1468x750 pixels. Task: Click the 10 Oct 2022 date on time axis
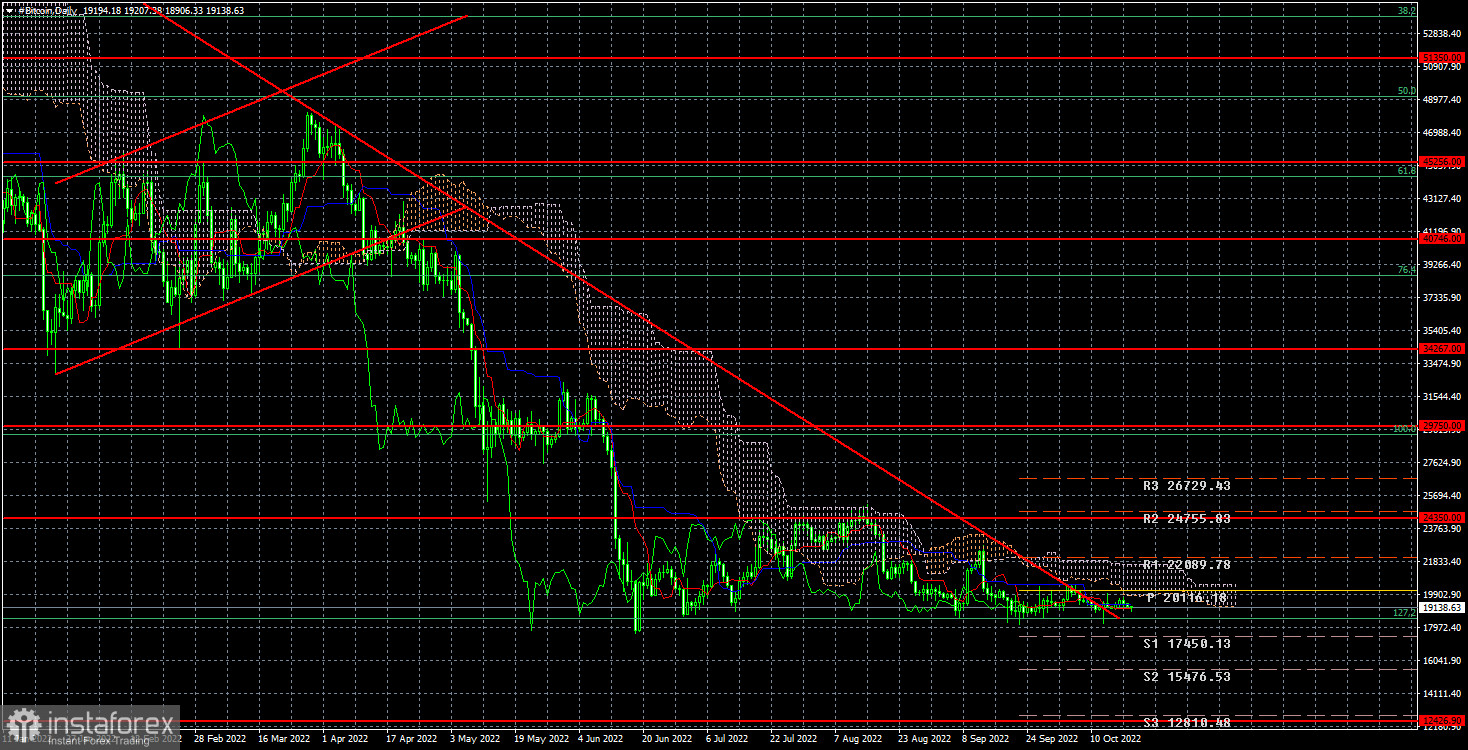tap(1117, 740)
